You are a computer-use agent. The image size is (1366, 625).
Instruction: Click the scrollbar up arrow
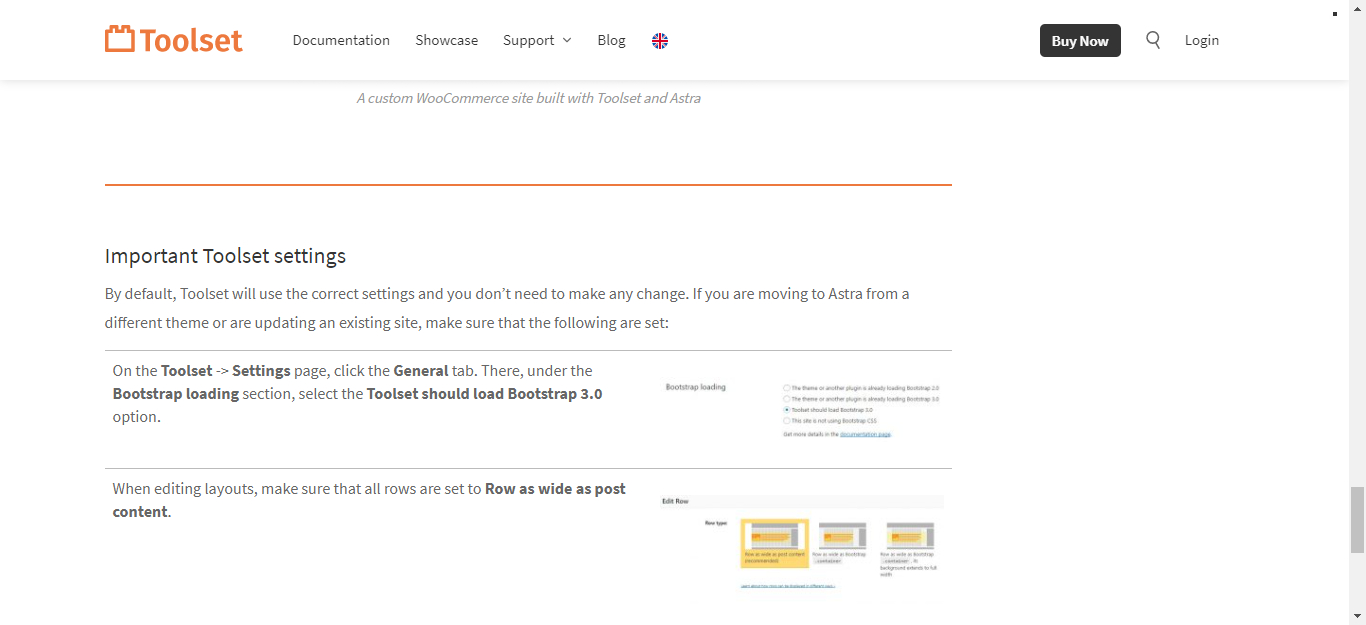pos(1357,8)
